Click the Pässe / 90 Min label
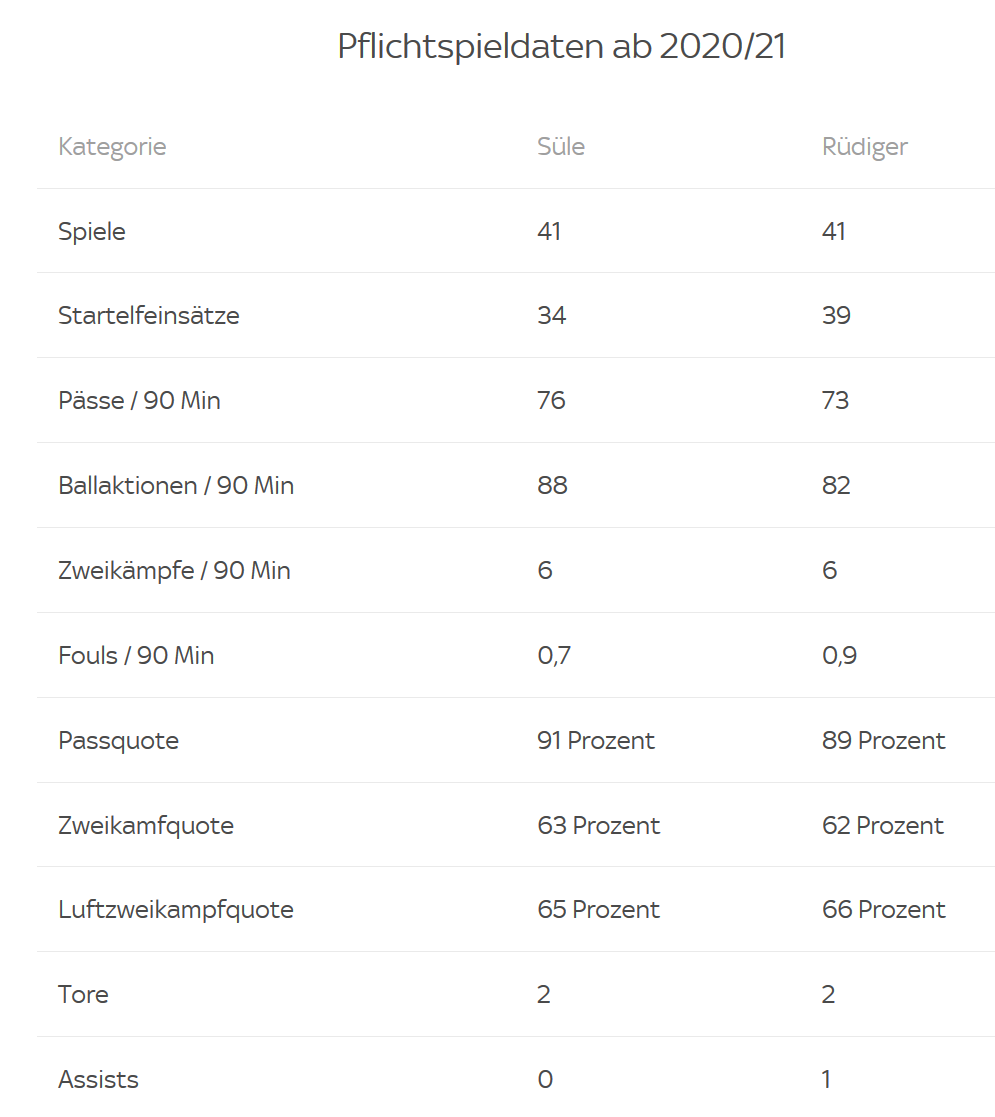This screenshot has width=995, height=1117. 140,400
